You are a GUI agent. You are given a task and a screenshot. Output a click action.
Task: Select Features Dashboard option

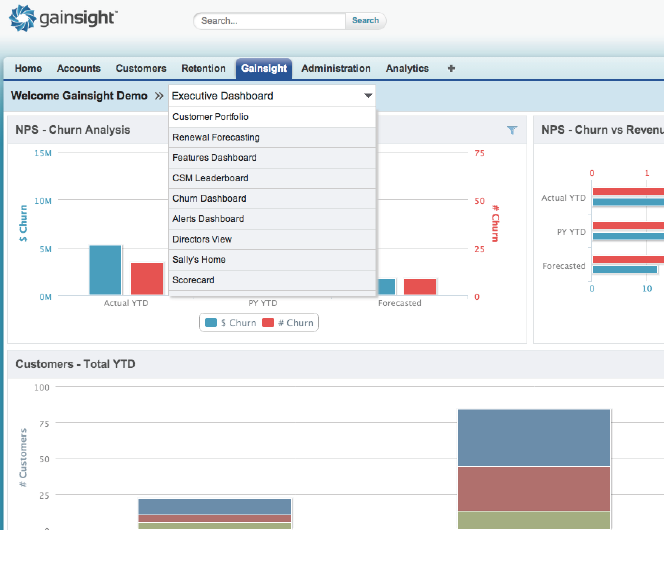(214, 158)
